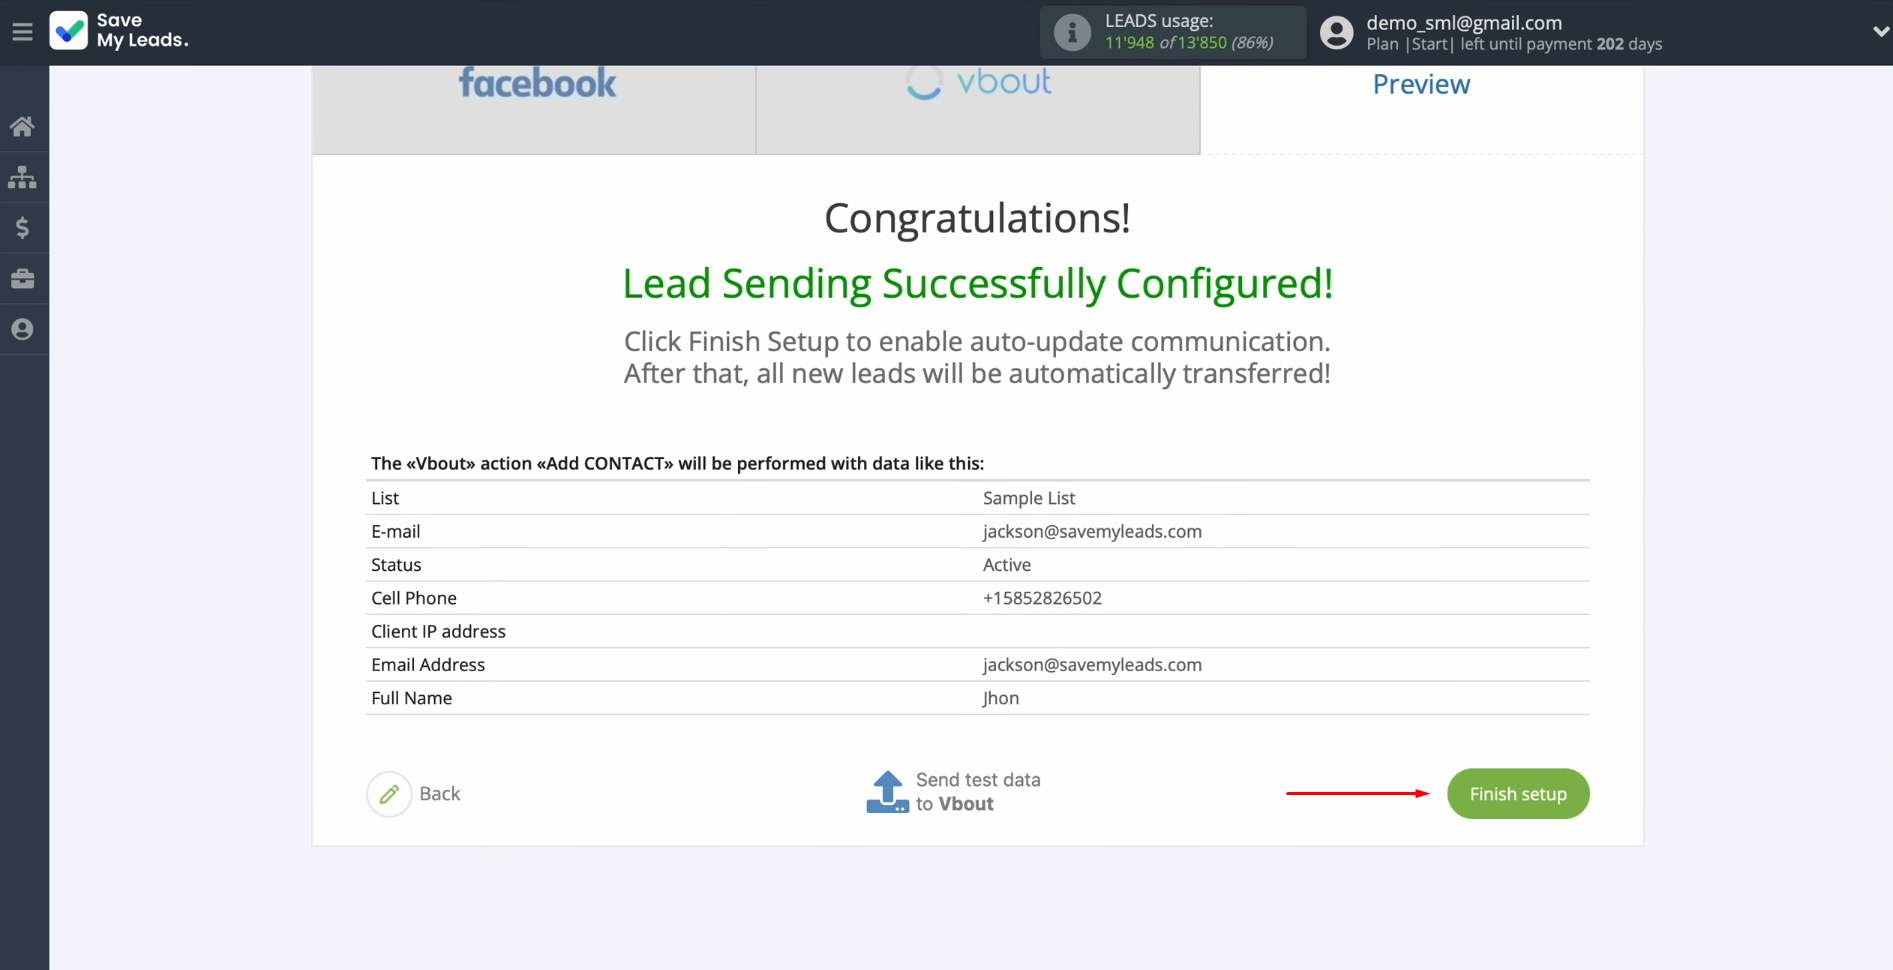1893x970 pixels.
Task: Switch to the vbout tab
Action: coord(978,108)
